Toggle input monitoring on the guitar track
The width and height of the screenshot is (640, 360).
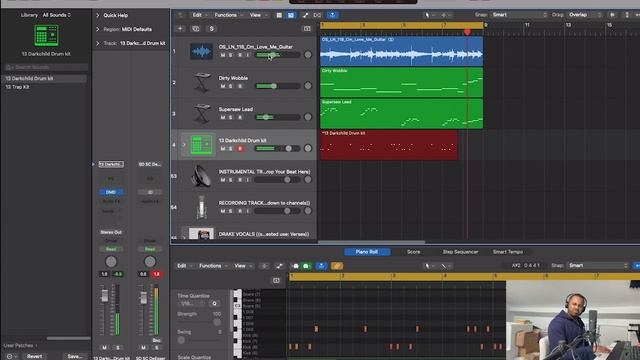click(248, 55)
